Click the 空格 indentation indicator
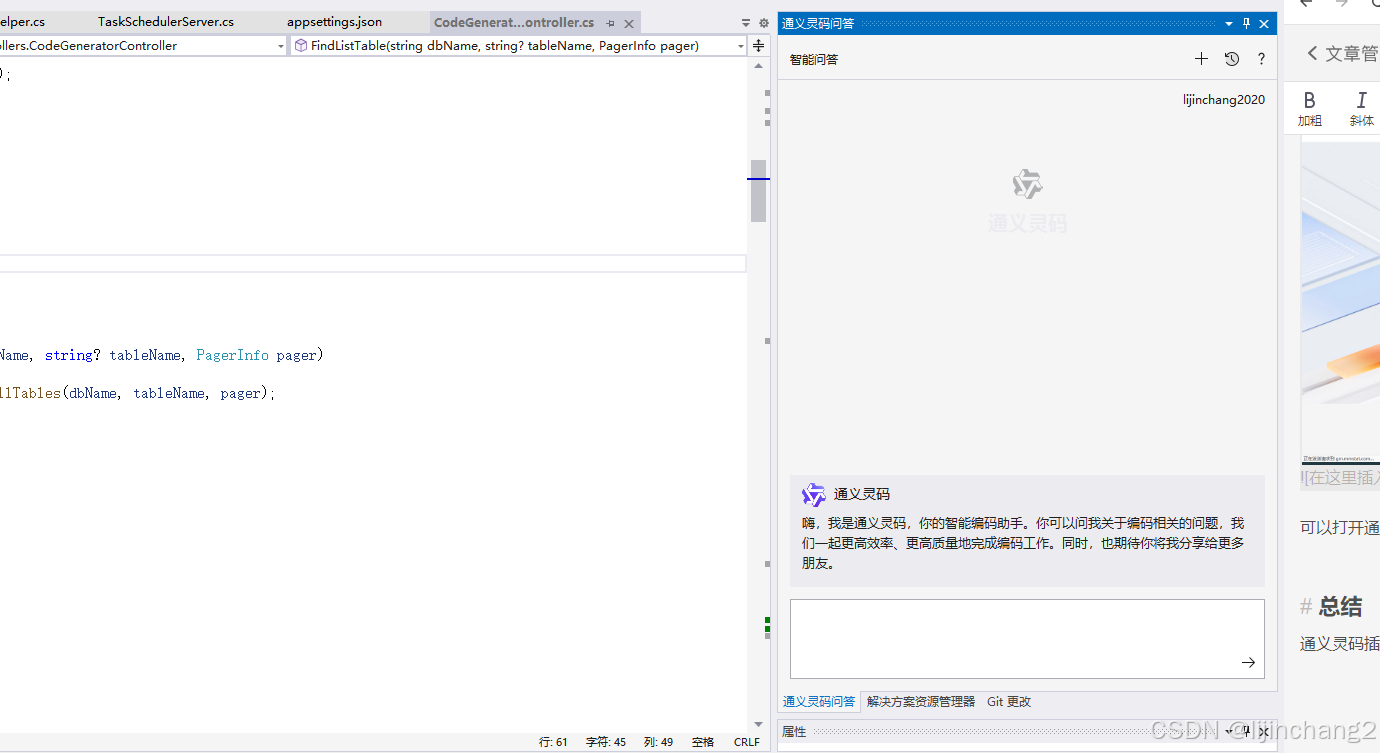 point(703,742)
